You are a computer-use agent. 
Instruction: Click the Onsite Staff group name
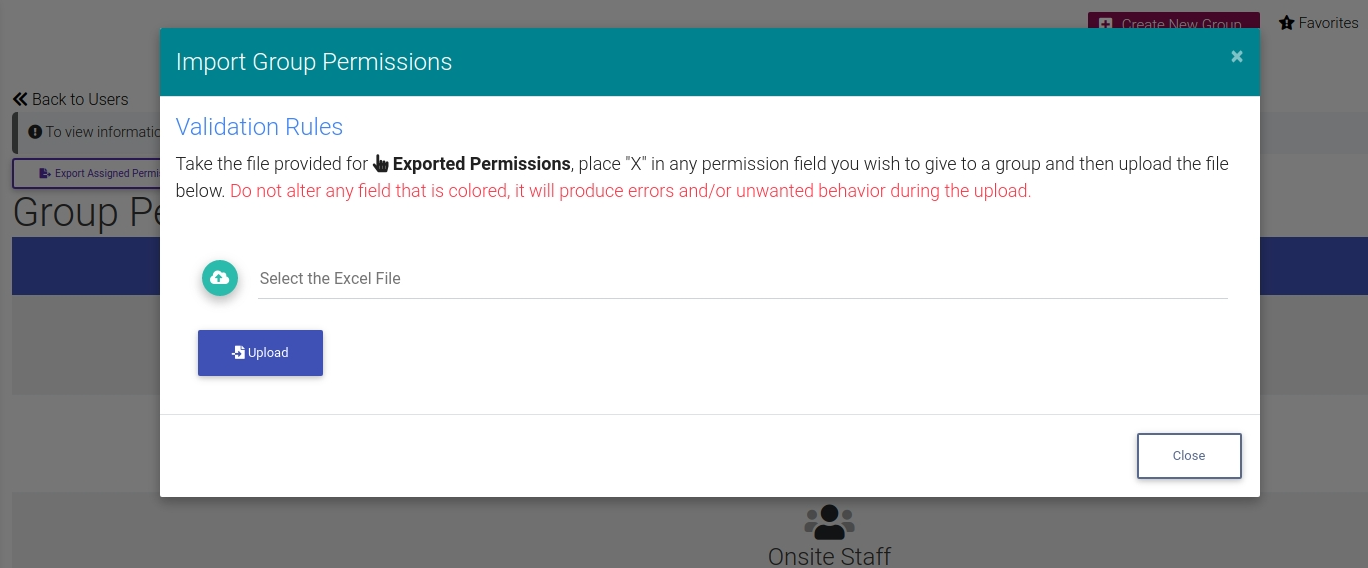[829, 556]
